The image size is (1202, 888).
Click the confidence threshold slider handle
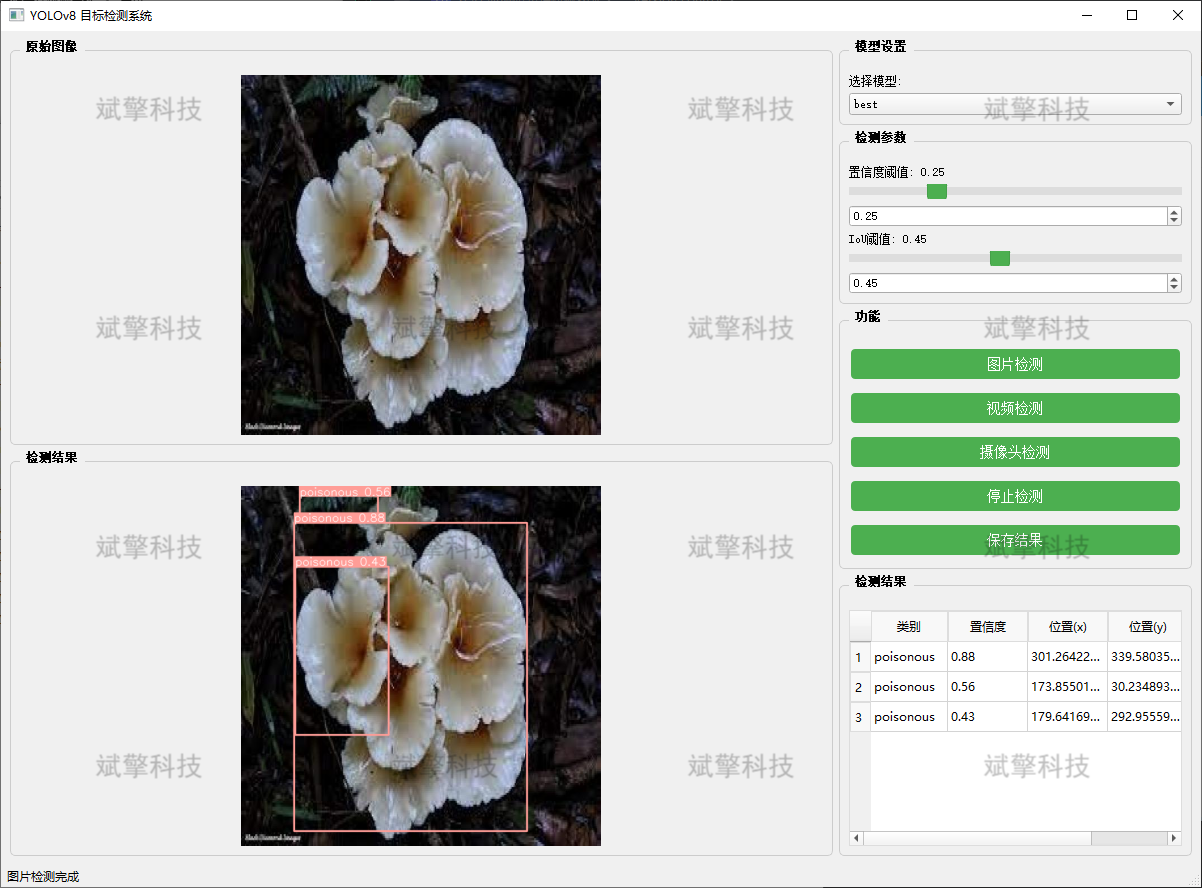click(x=937, y=191)
